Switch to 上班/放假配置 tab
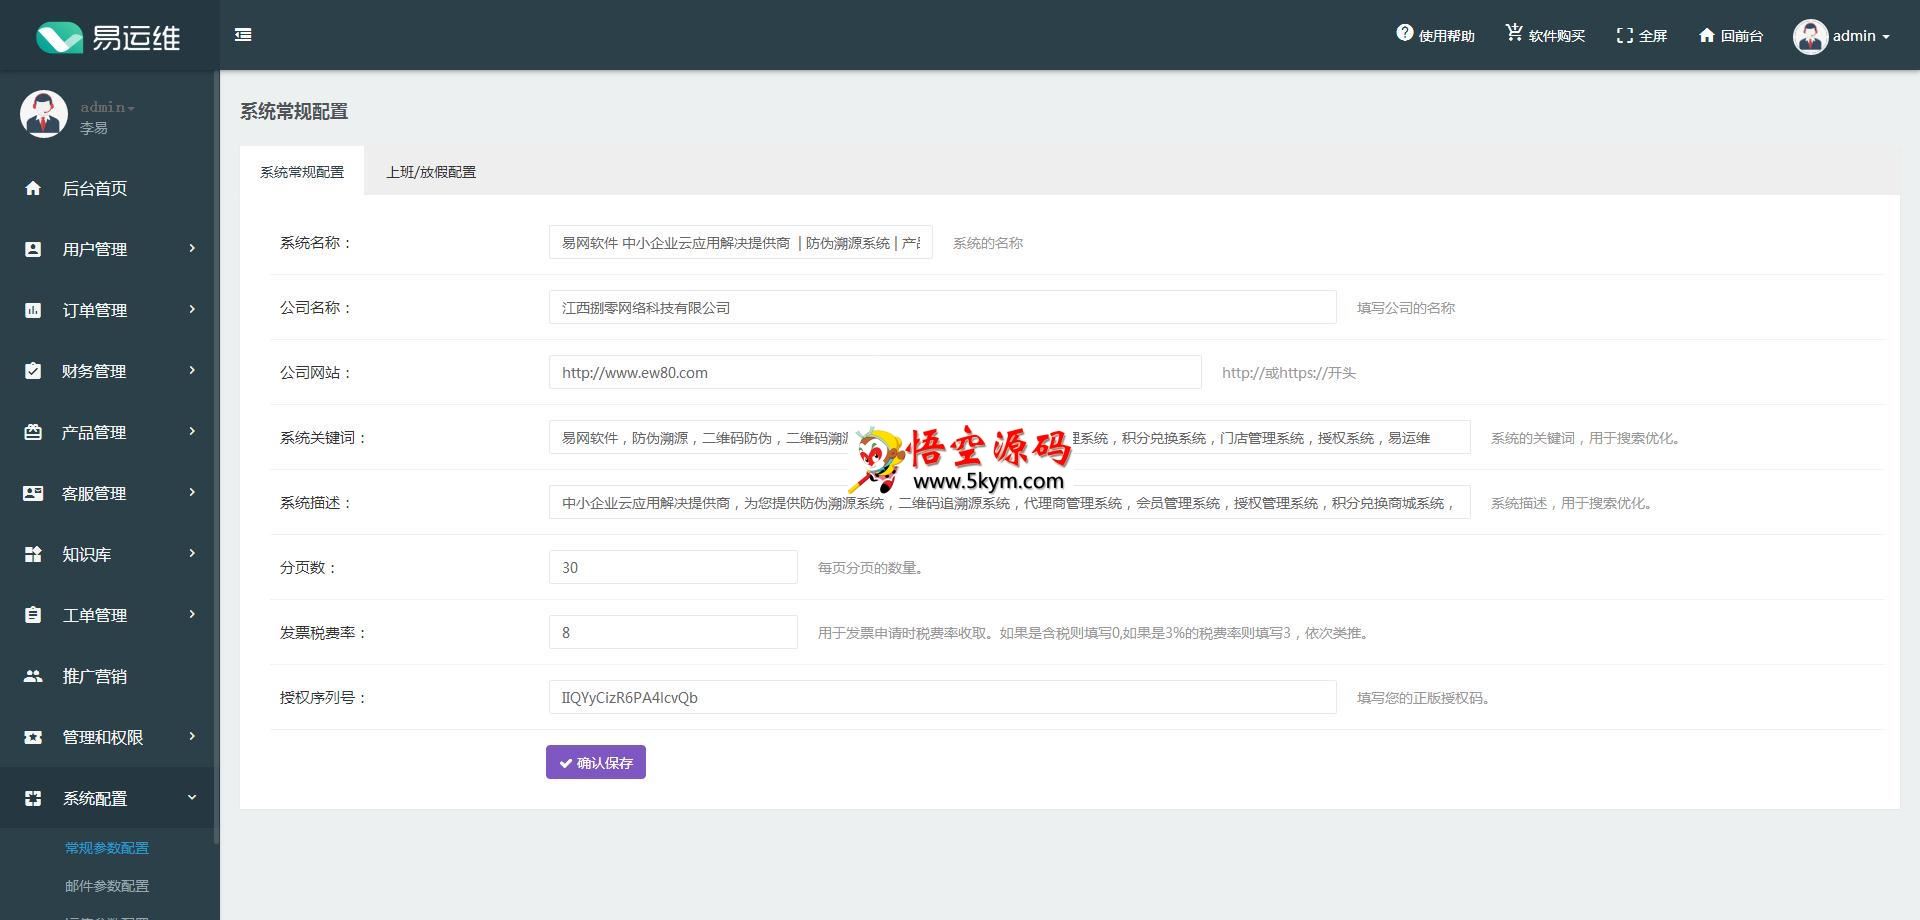The height and width of the screenshot is (920, 1920). (x=431, y=171)
